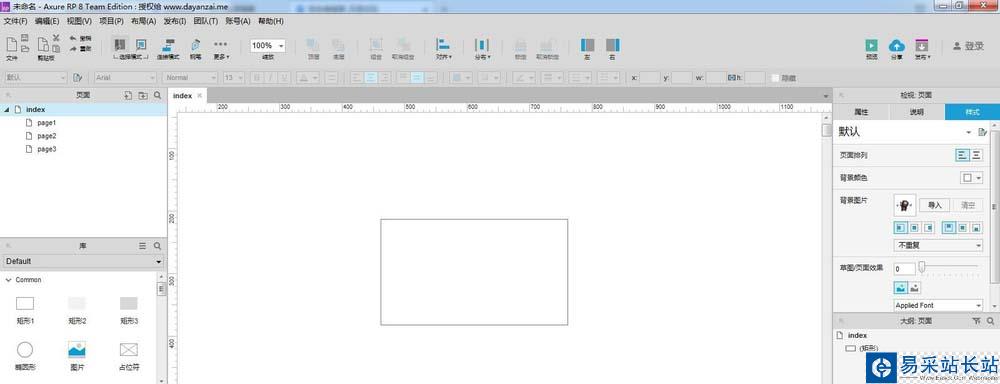Open the 发布(I) menu
The width and height of the screenshot is (1000, 384).
click(175, 21)
